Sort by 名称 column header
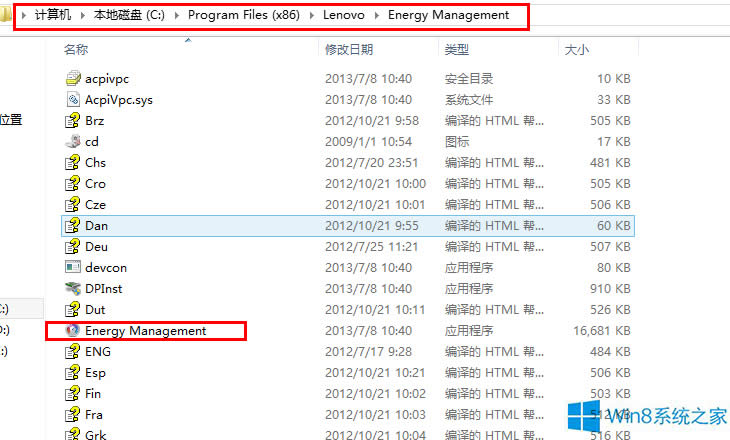Screen dimensions: 730x440 coord(76,49)
